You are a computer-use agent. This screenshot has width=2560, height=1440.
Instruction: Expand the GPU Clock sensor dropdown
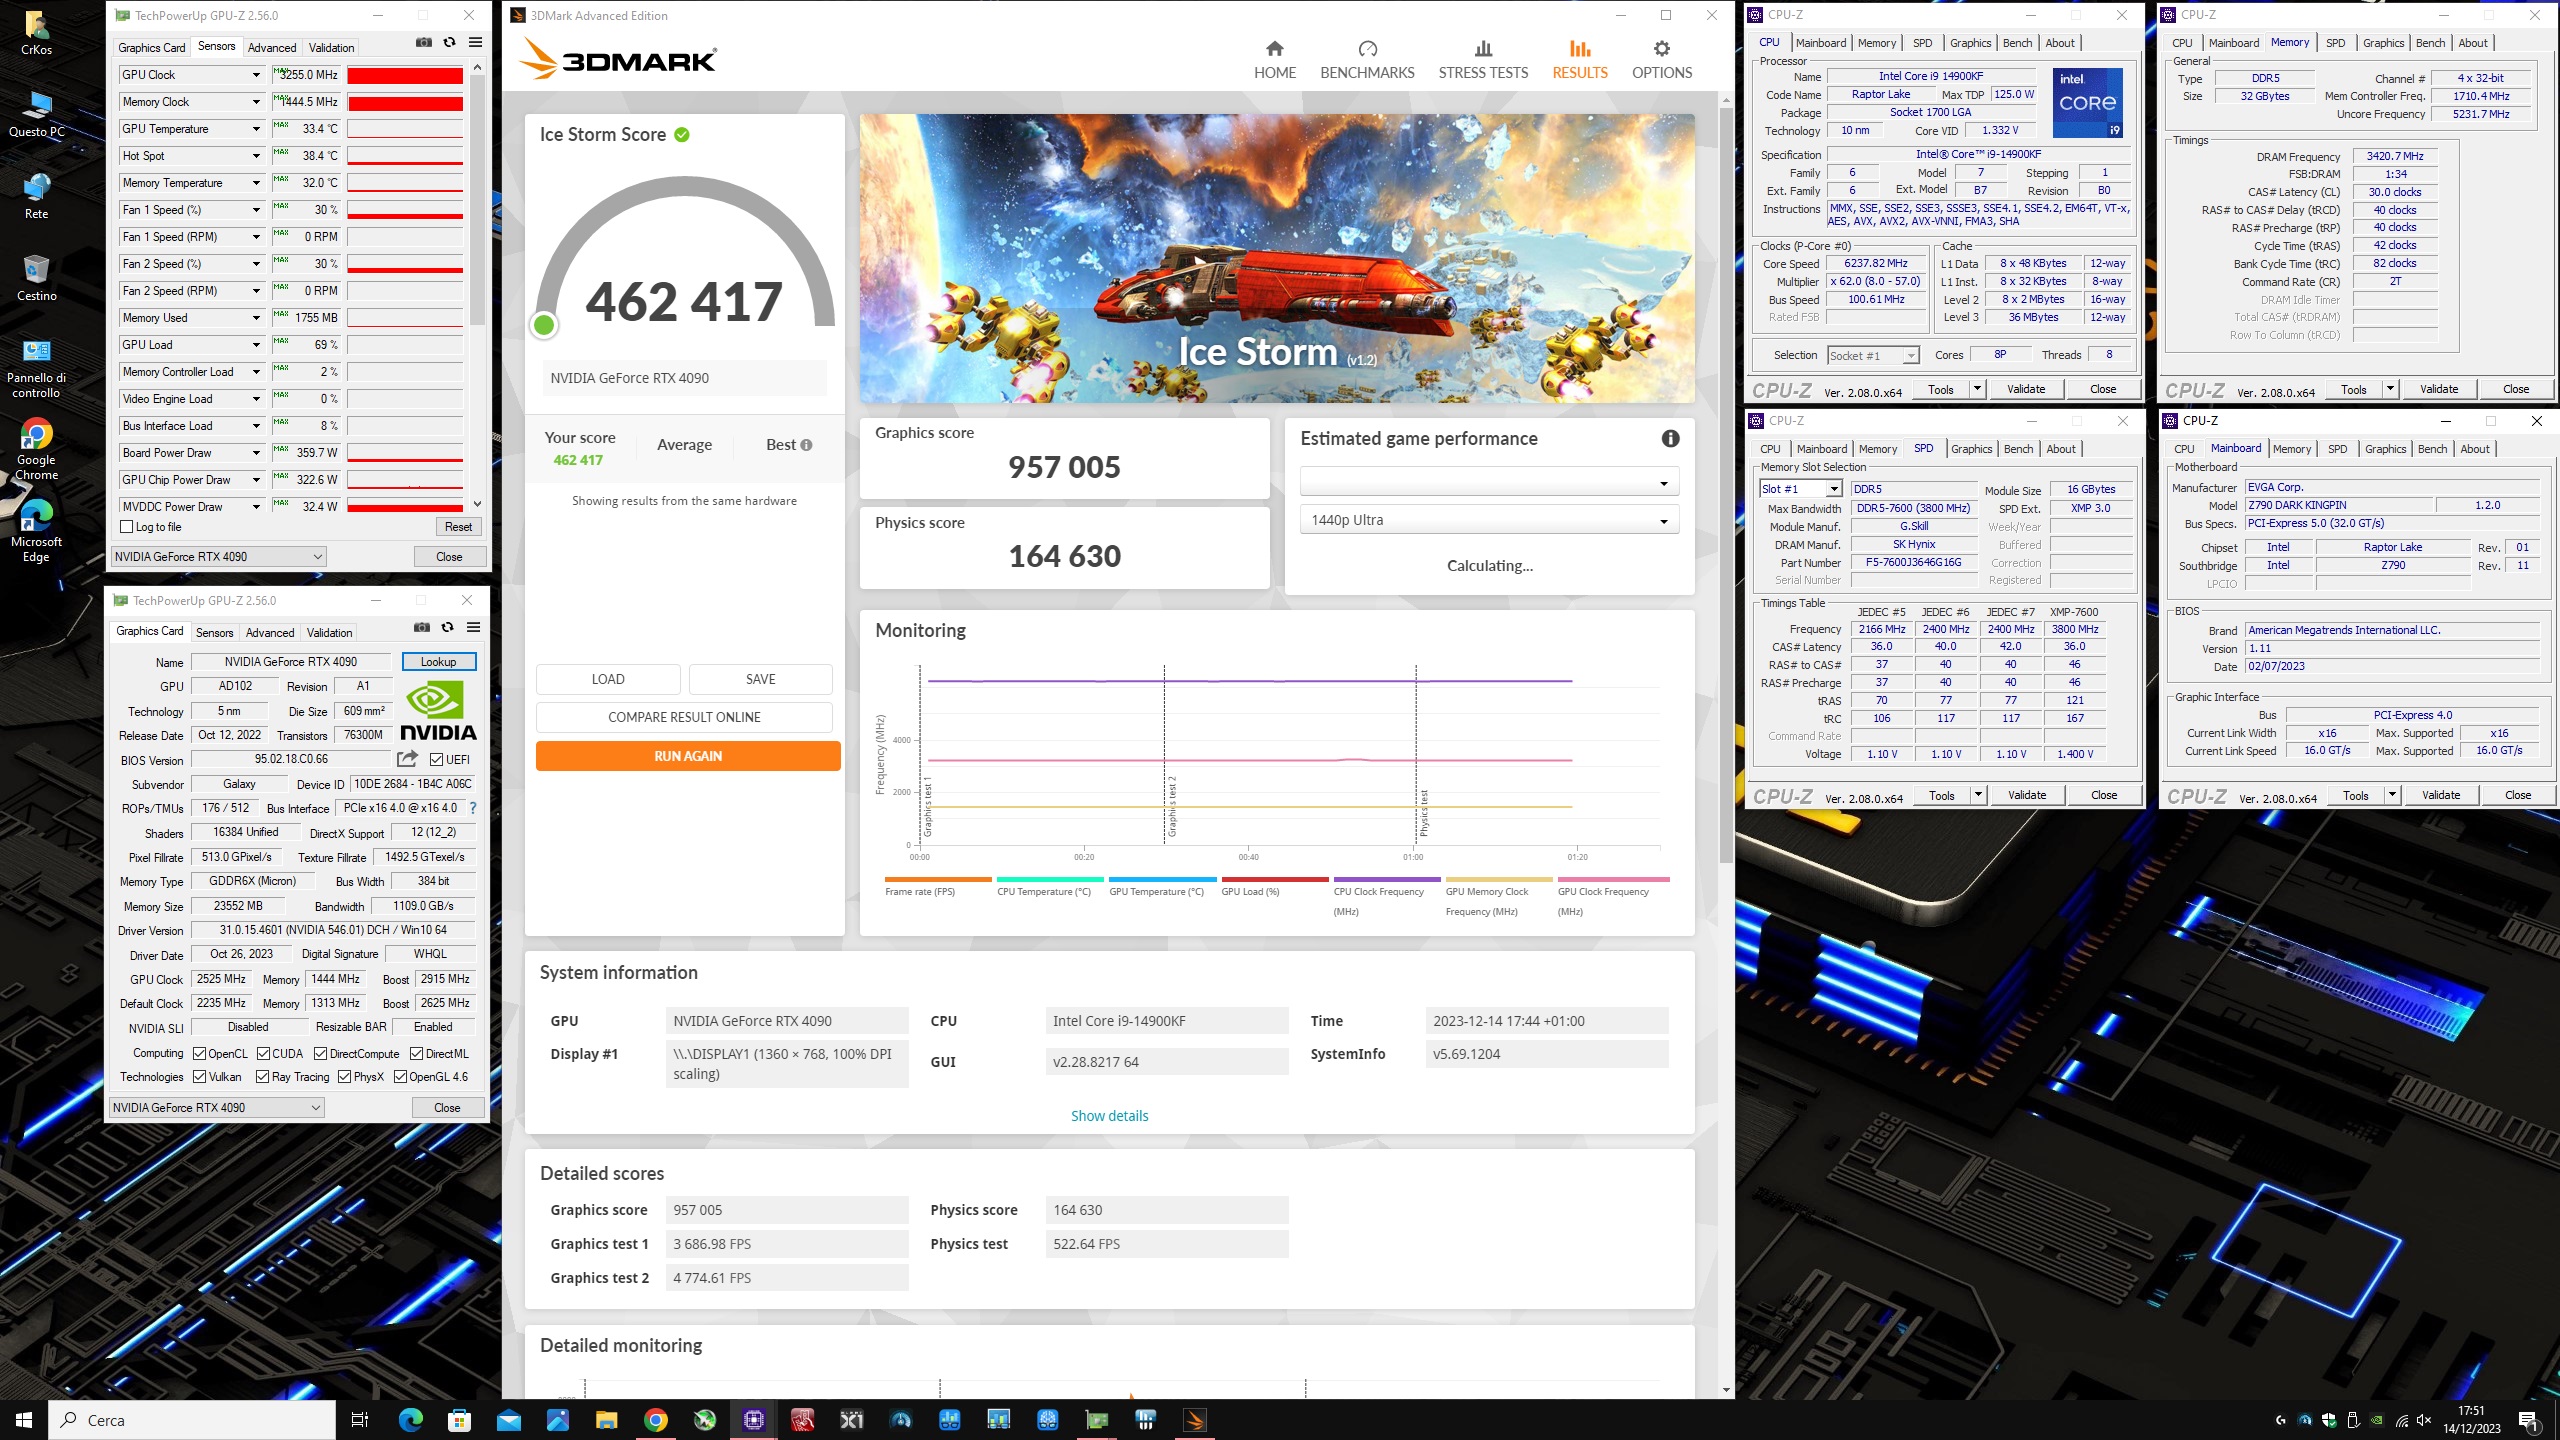[256, 75]
